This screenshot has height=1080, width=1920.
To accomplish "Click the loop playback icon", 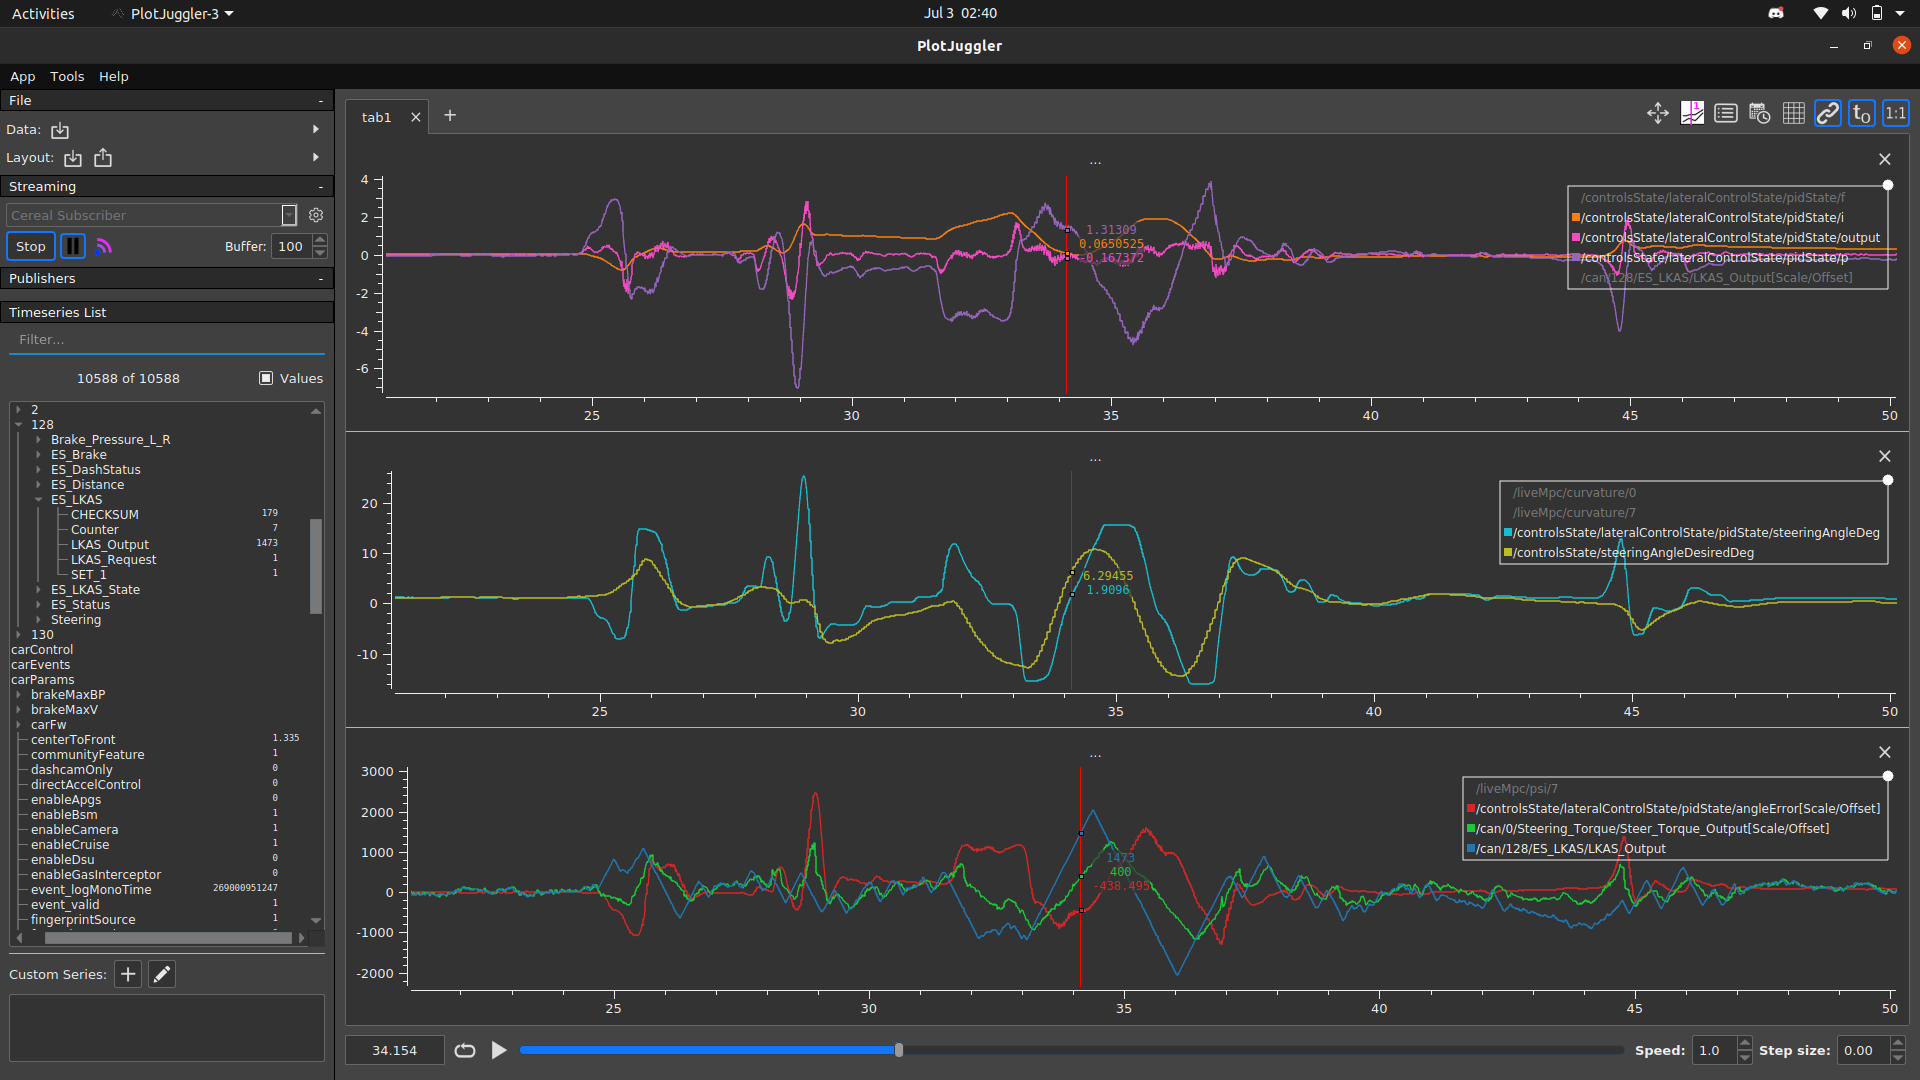I will (465, 1050).
